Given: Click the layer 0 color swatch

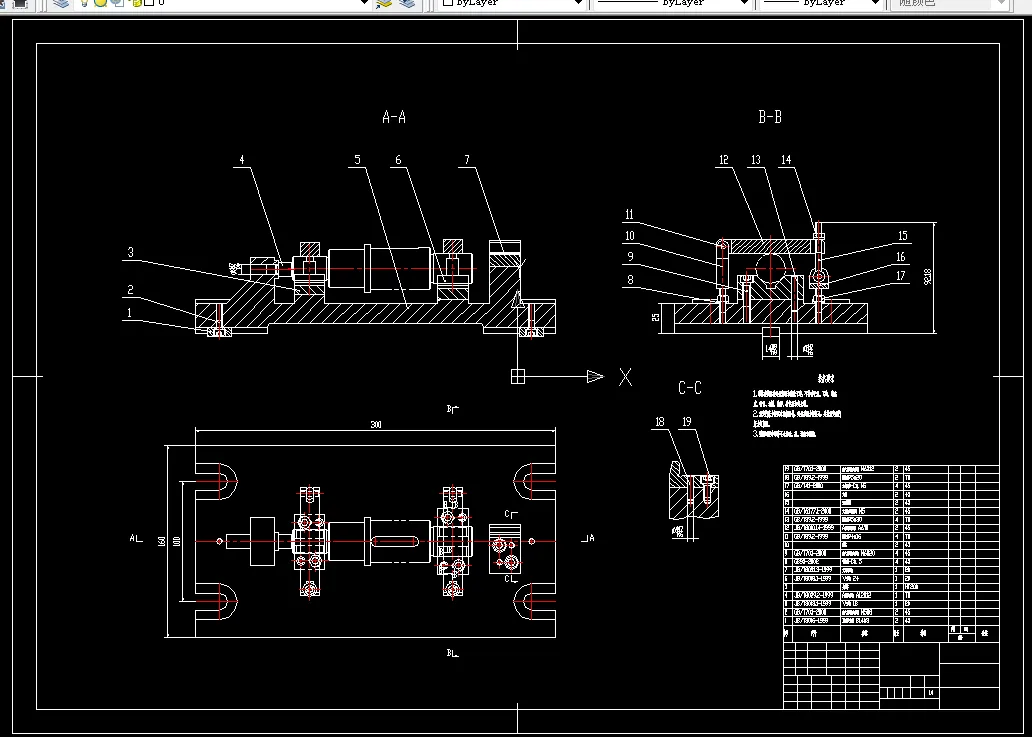Looking at the screenshot, I should point(149,3).
